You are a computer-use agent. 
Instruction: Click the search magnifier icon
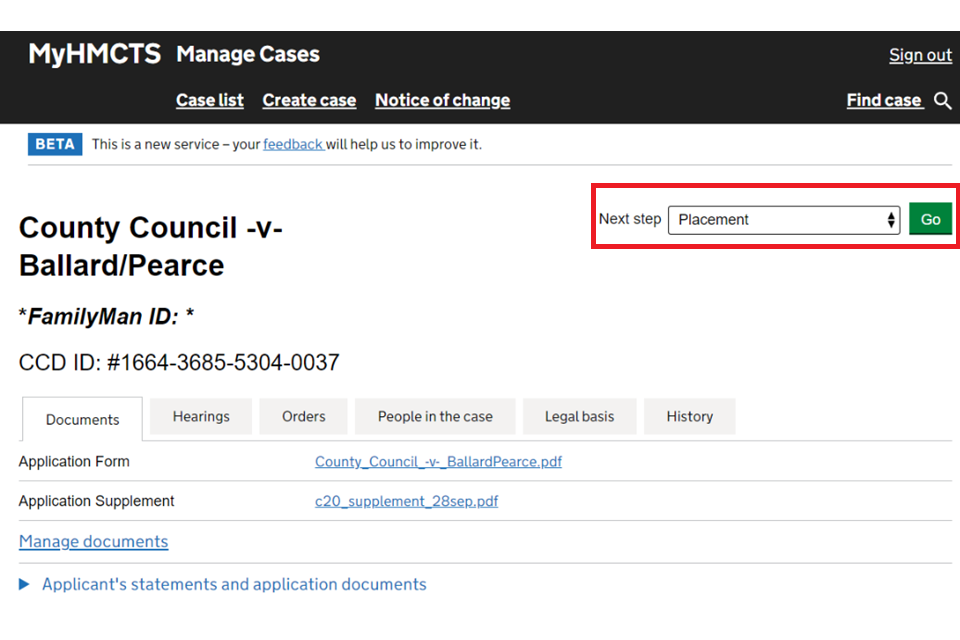tap(942, 101)
